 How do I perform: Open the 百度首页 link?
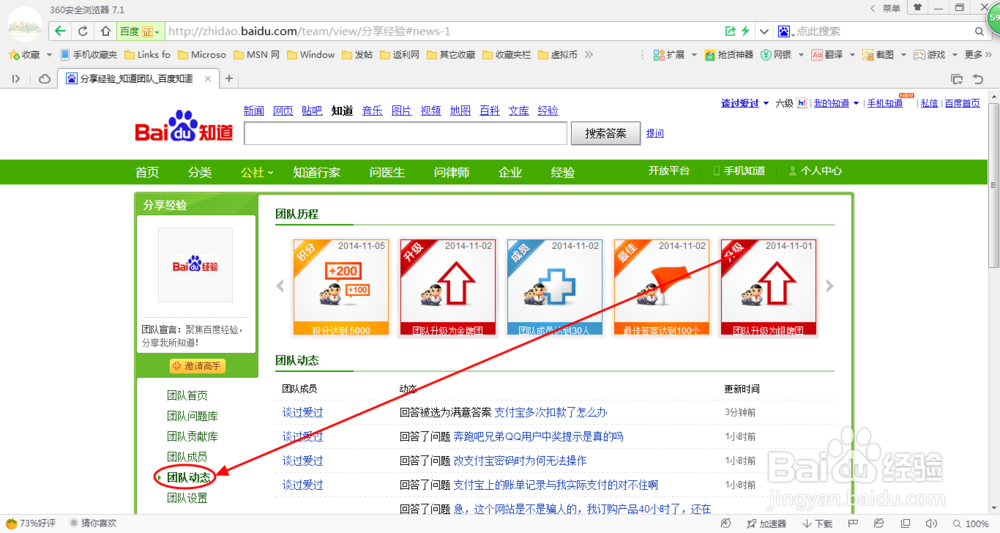click(x=962, y=103)
